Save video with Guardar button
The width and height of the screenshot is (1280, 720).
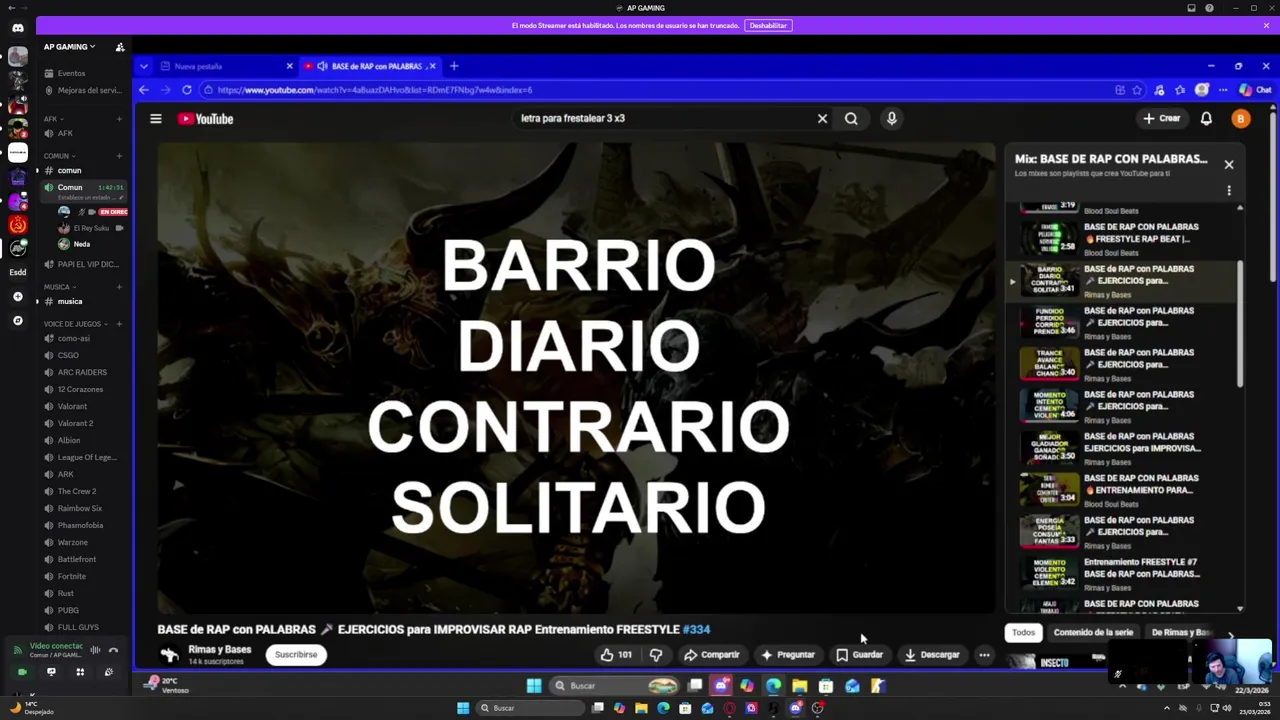860,655
